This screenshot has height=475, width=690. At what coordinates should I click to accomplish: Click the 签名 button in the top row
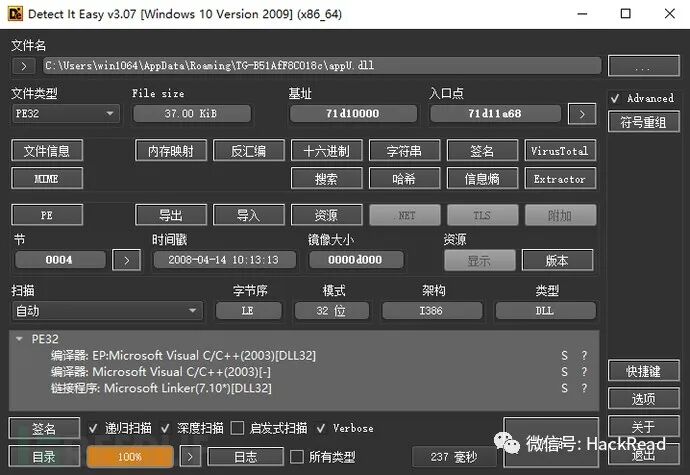pyautogui.click(x=482, y=151)
